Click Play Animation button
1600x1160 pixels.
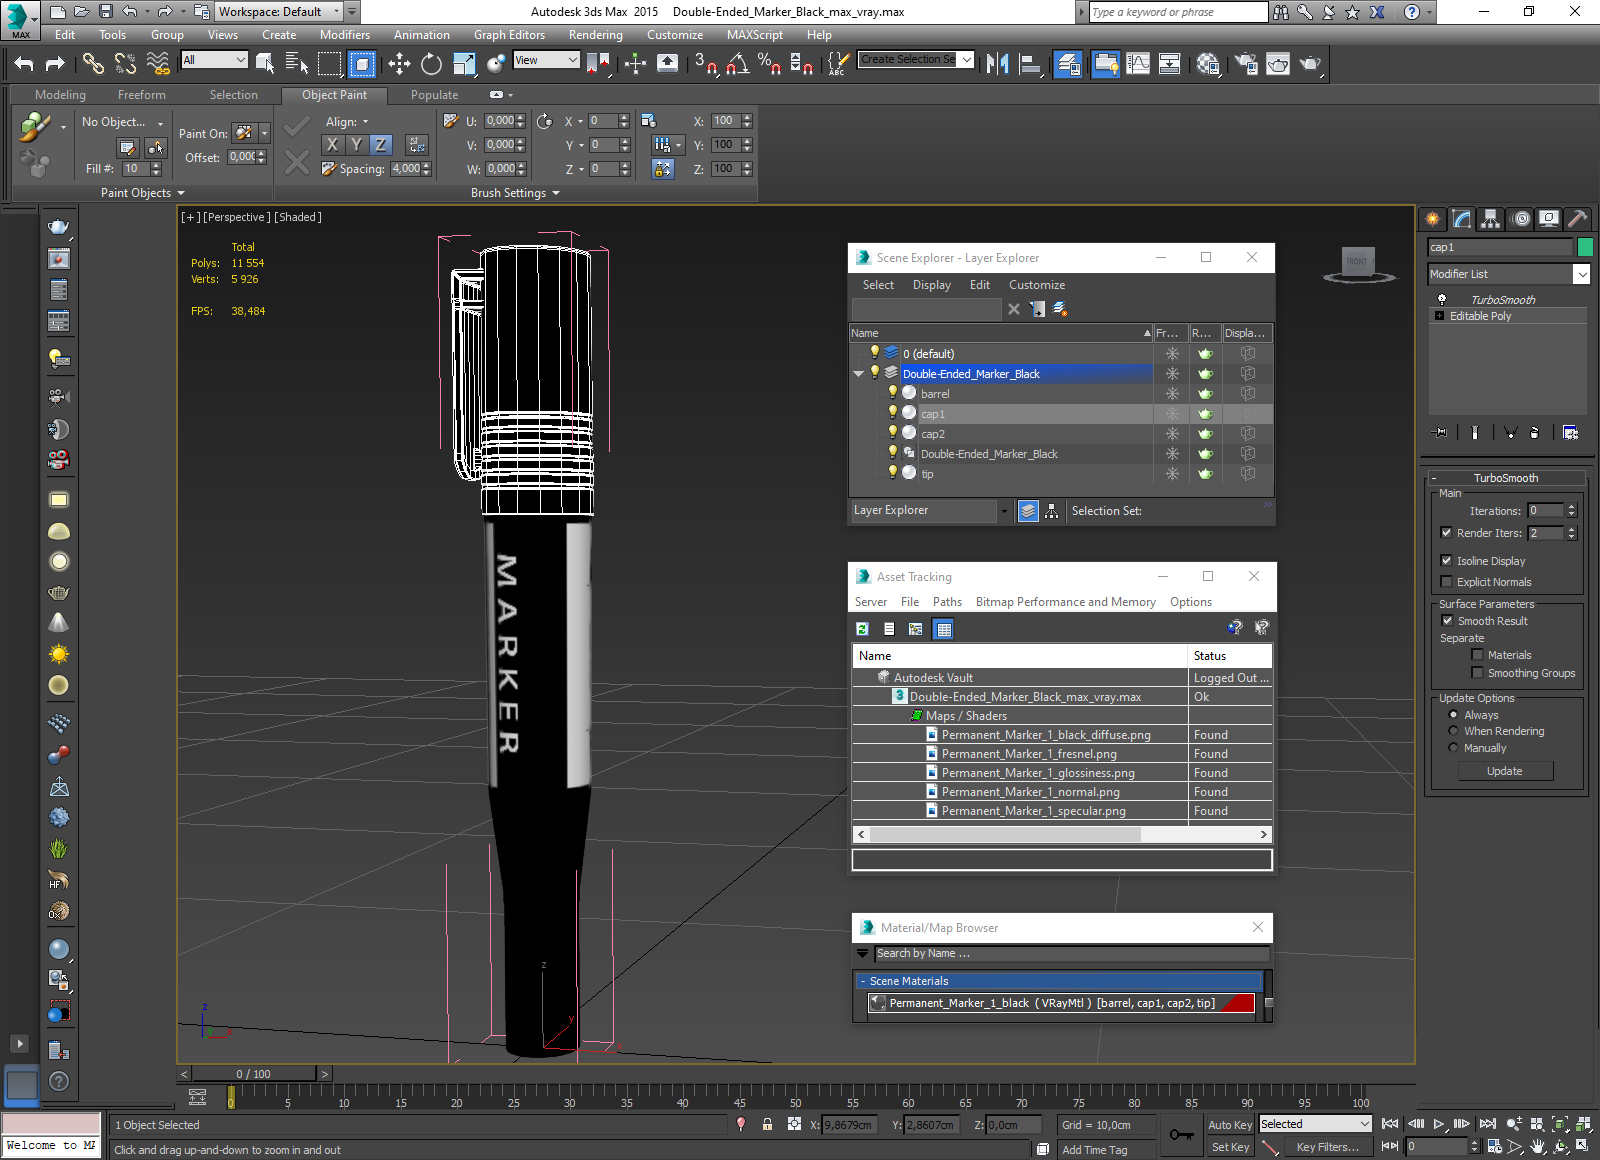(x=1439, y=1124)
